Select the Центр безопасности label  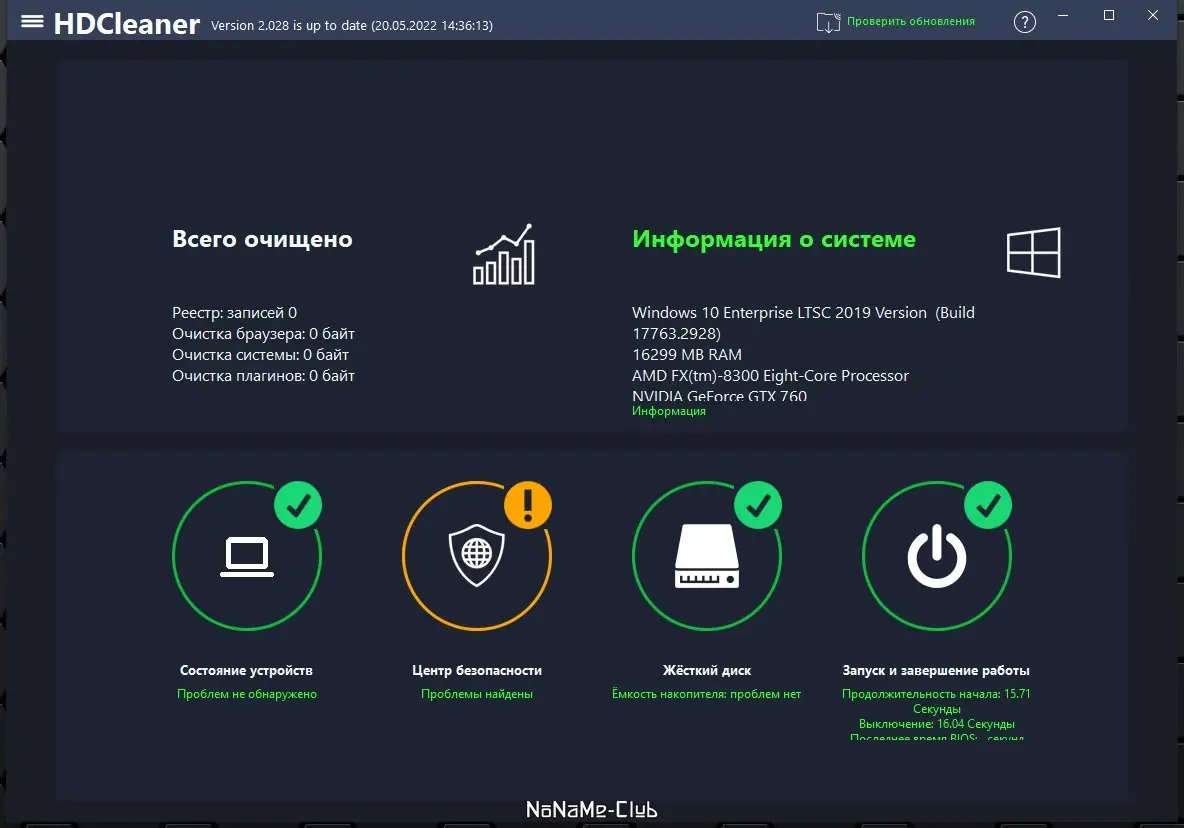477,670
